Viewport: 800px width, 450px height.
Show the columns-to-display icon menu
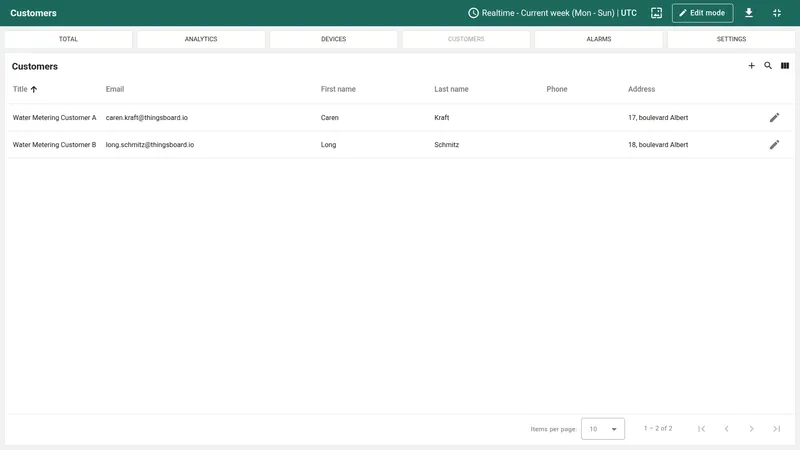(x=785, y=65)
